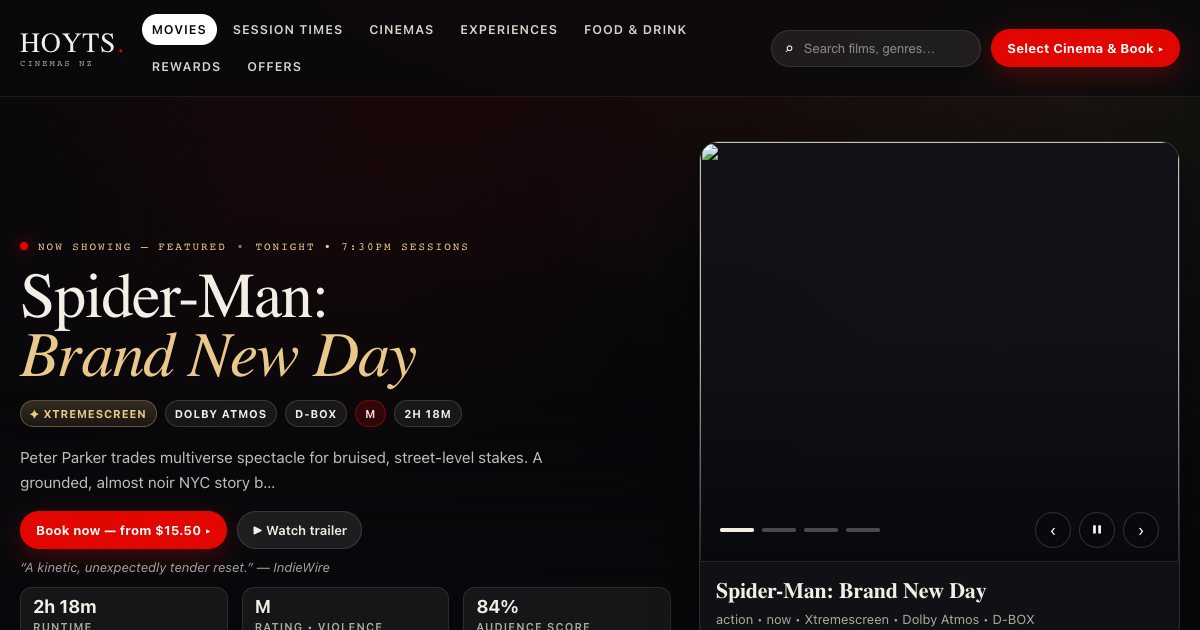The height and width of the screenshot is (630, 1200).
Task: Click the IndieWire quote text
Action: [175, 567]
